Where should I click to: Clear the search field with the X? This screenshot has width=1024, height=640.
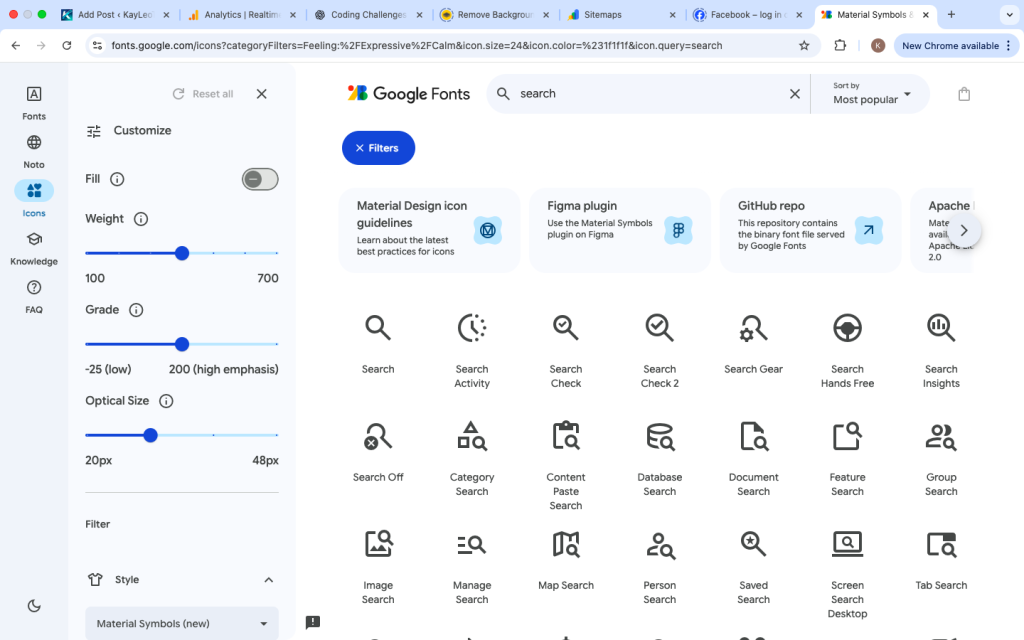point(795,93)
